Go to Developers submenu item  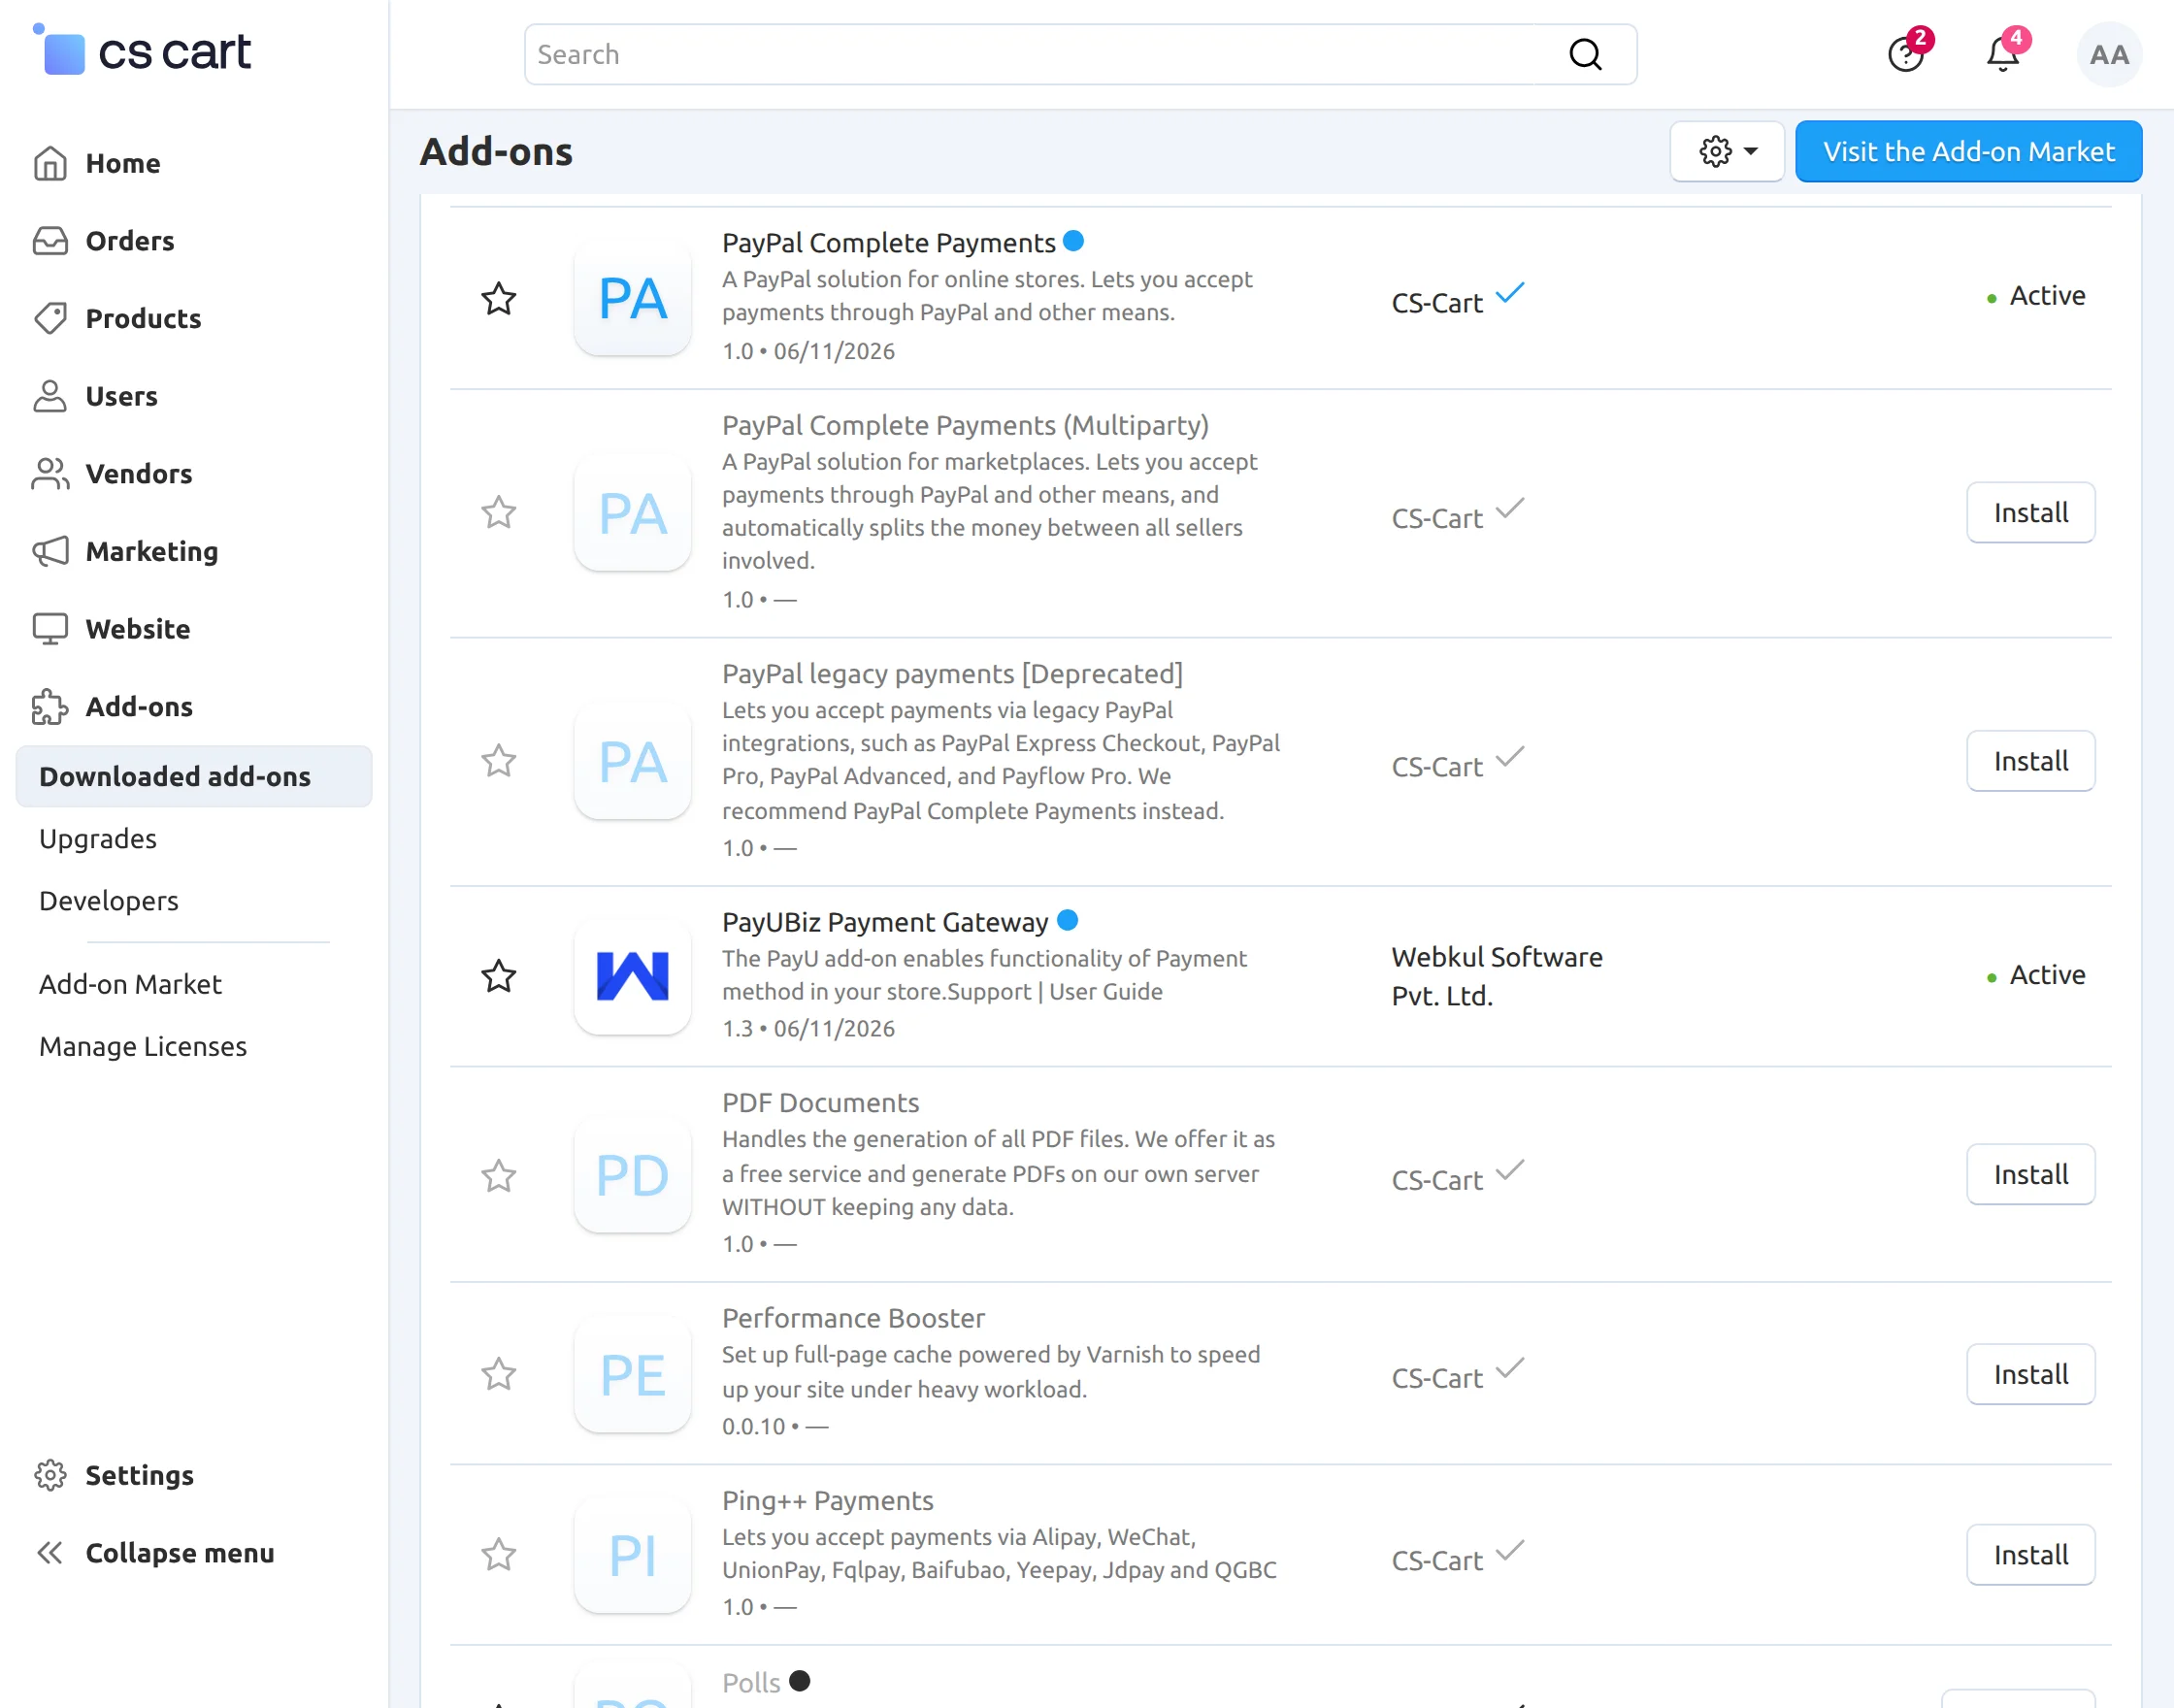(x=109, y=901)
